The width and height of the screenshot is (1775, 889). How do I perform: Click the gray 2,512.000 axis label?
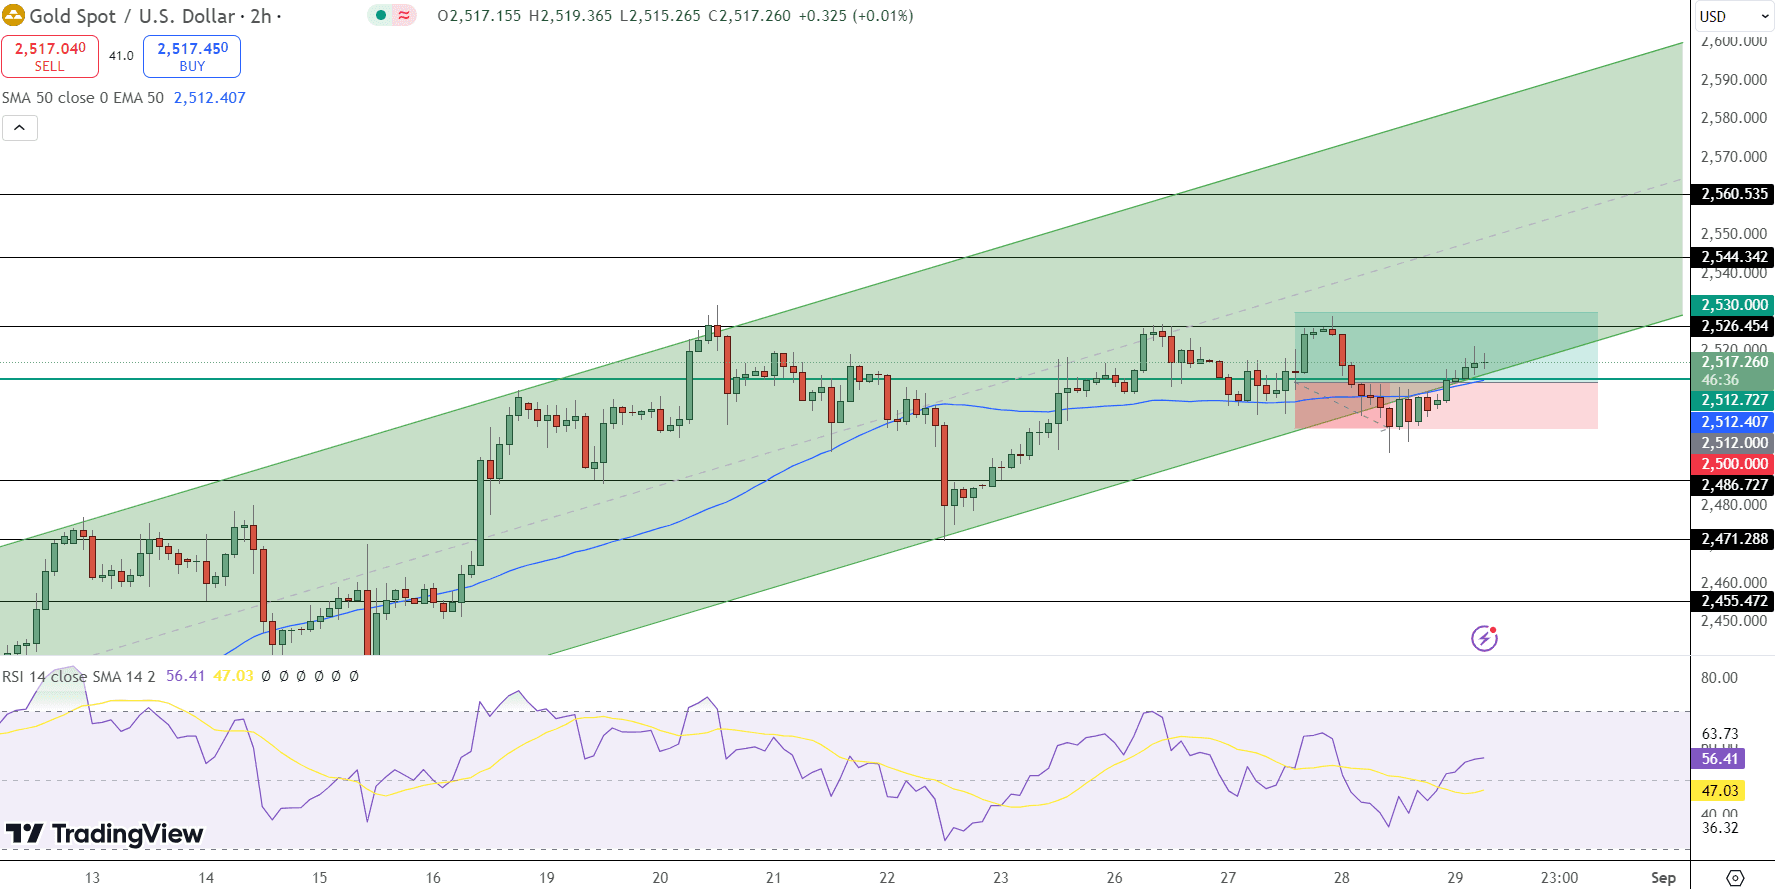click(1733, 443)
